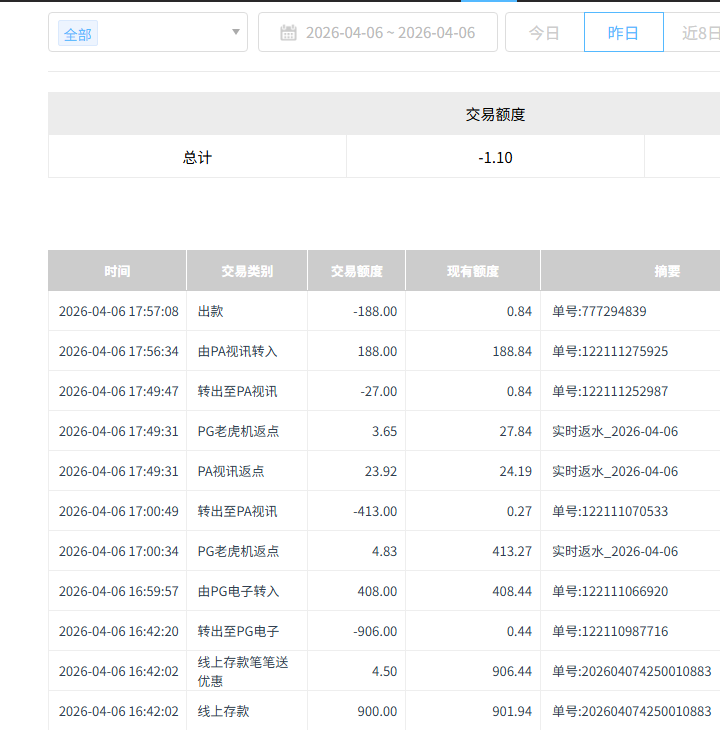Image resolution: width=720 pixels, height=730 pixels.
Task: Click the calendar icon in date range field
Action: (288, 33)
